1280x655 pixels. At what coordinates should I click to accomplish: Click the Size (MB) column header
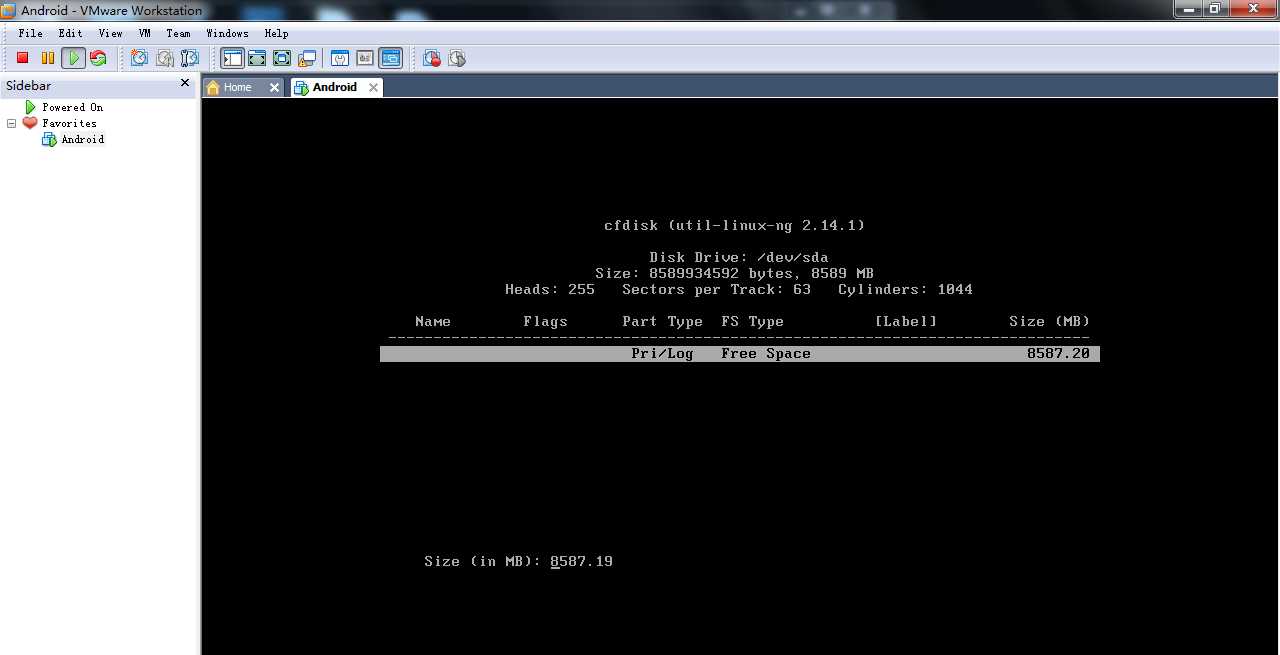click(x=1049, y=321)
